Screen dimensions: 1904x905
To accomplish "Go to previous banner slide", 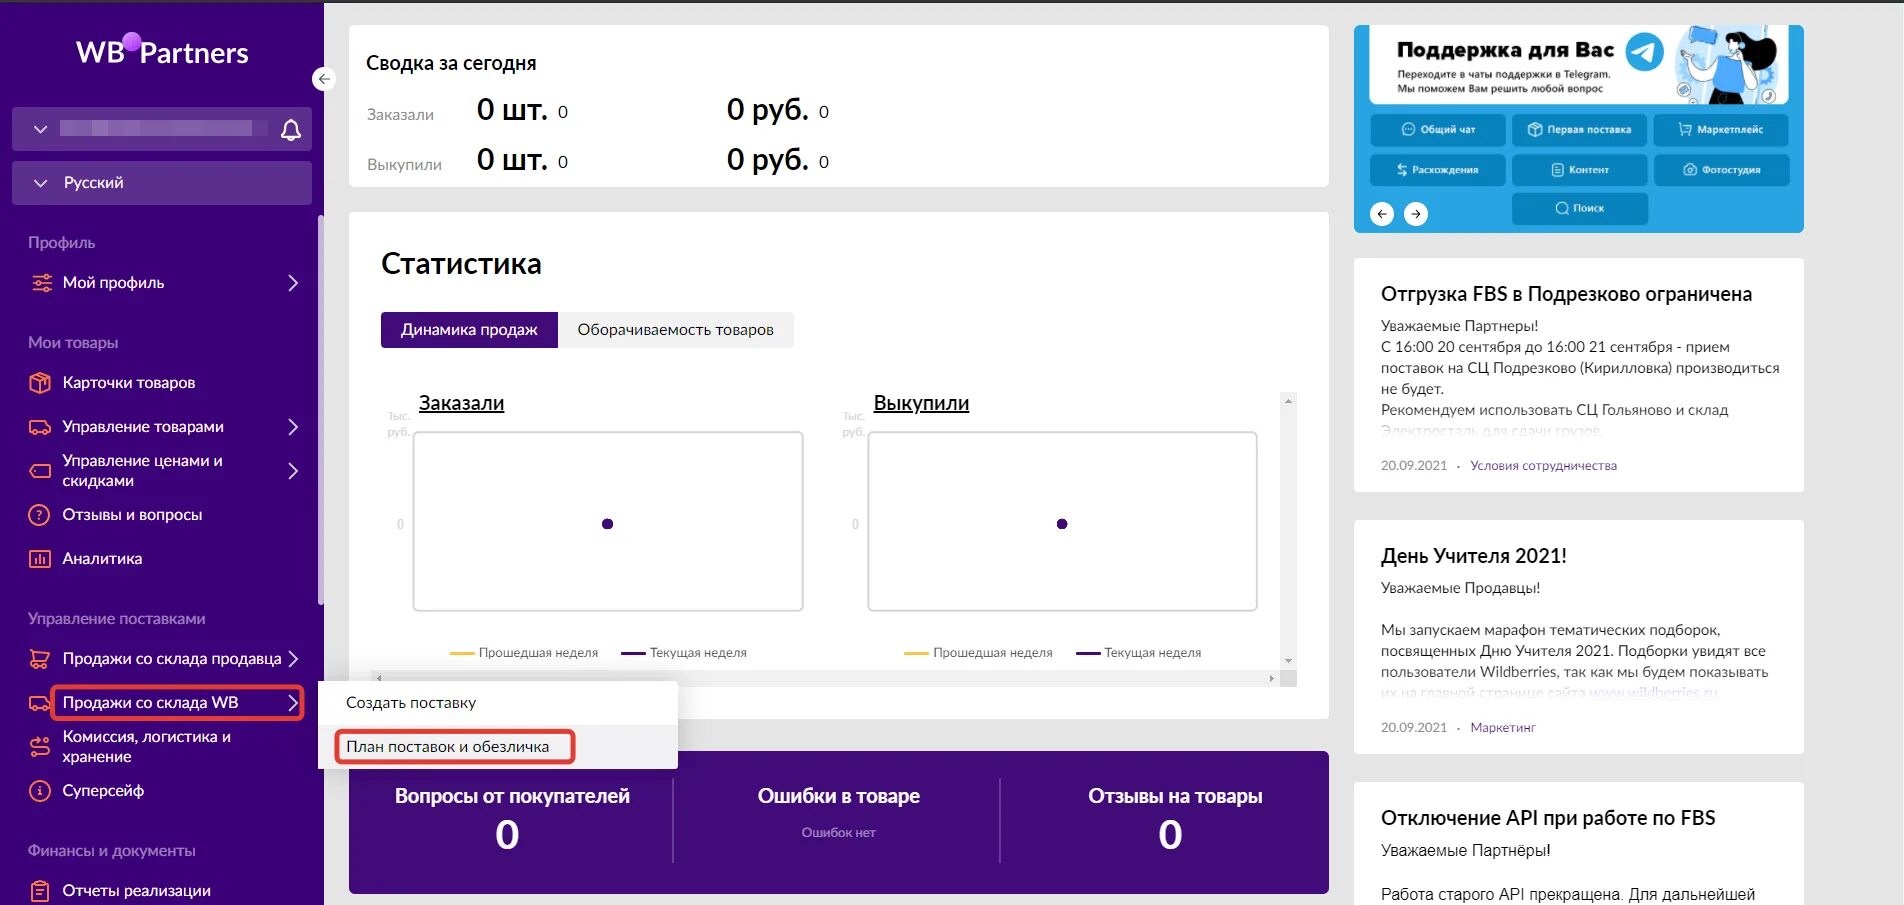I will (x=1382, y=214).
